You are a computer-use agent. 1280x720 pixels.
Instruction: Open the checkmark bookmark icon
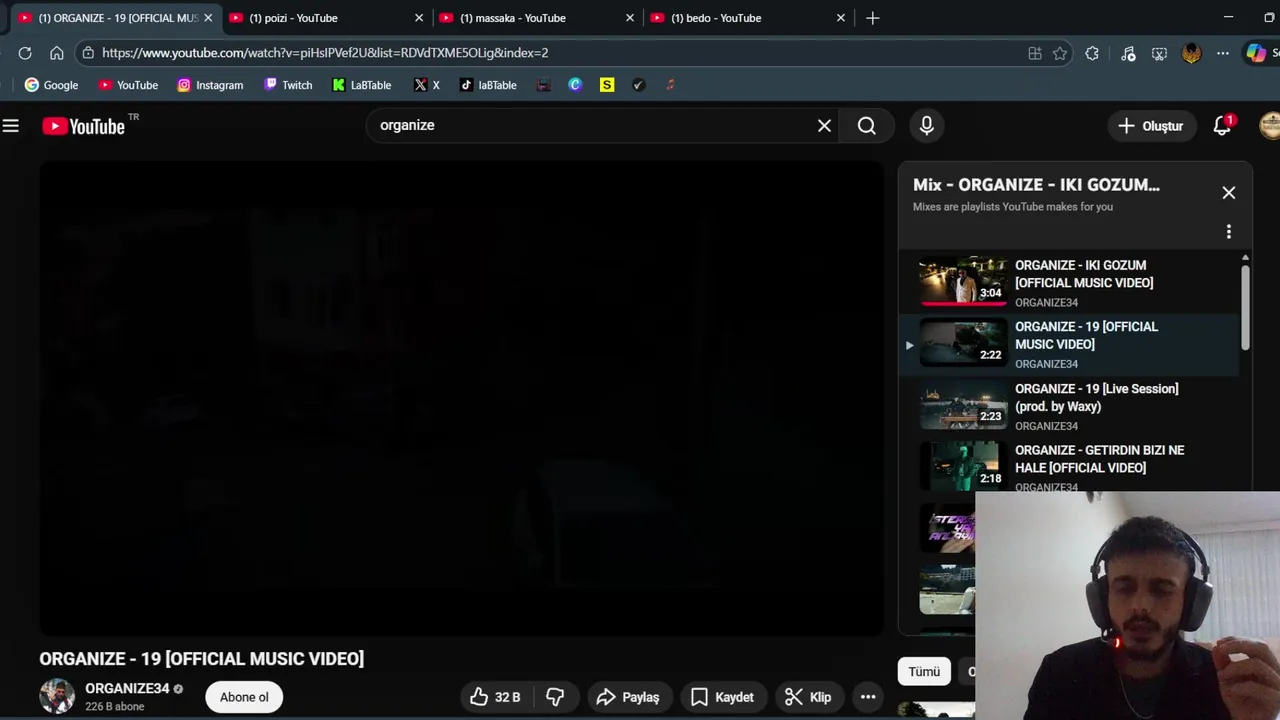[638, 85]
